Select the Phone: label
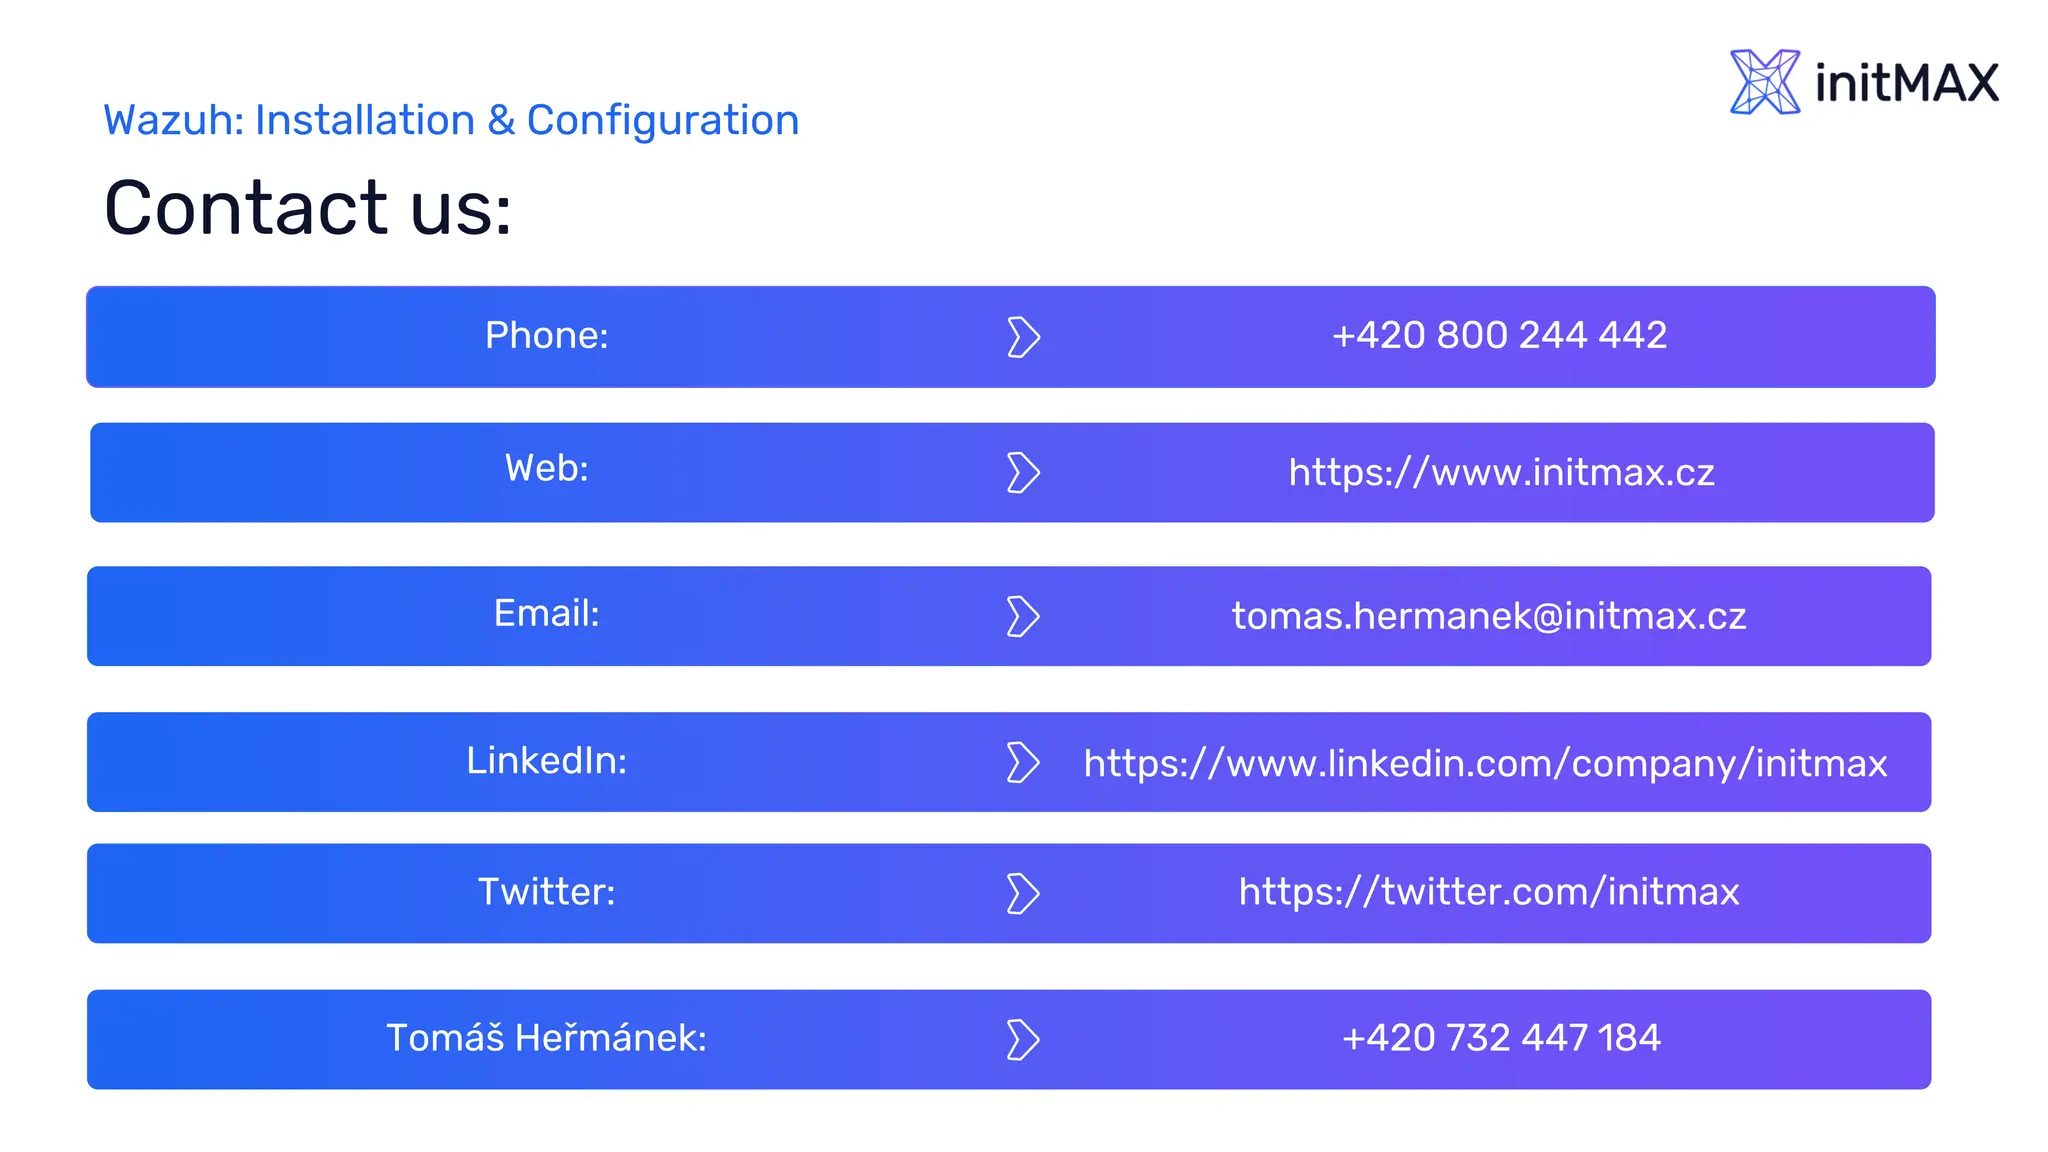Image resolution: width=2048 pixels, height=1152 pixels. [546, 336]
